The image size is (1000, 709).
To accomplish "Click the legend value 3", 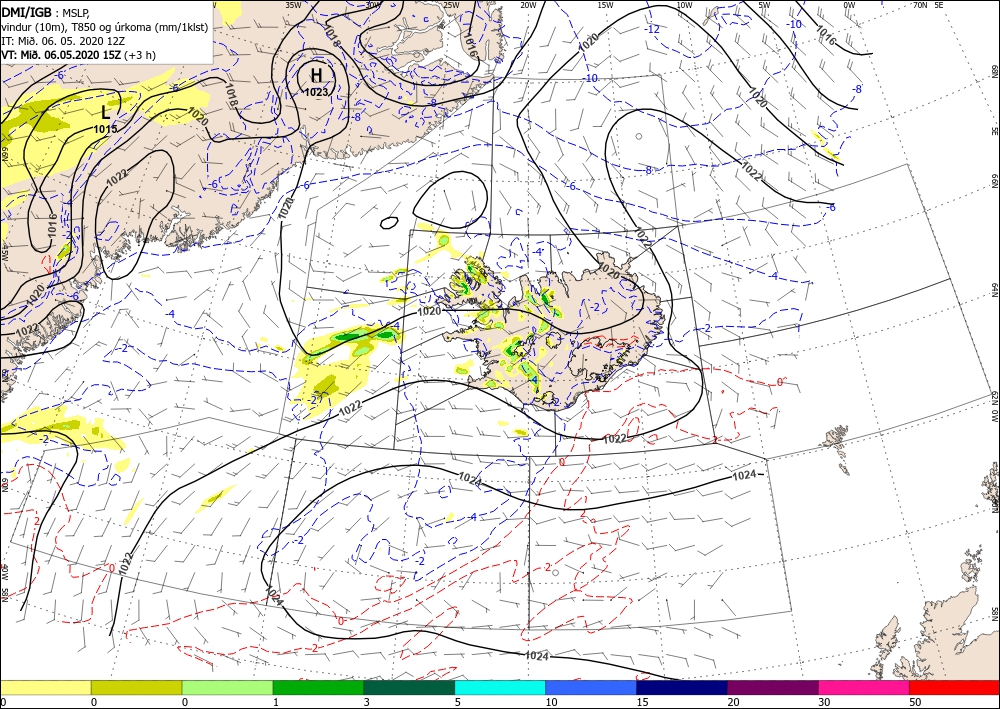I will (x=366, y=702).
